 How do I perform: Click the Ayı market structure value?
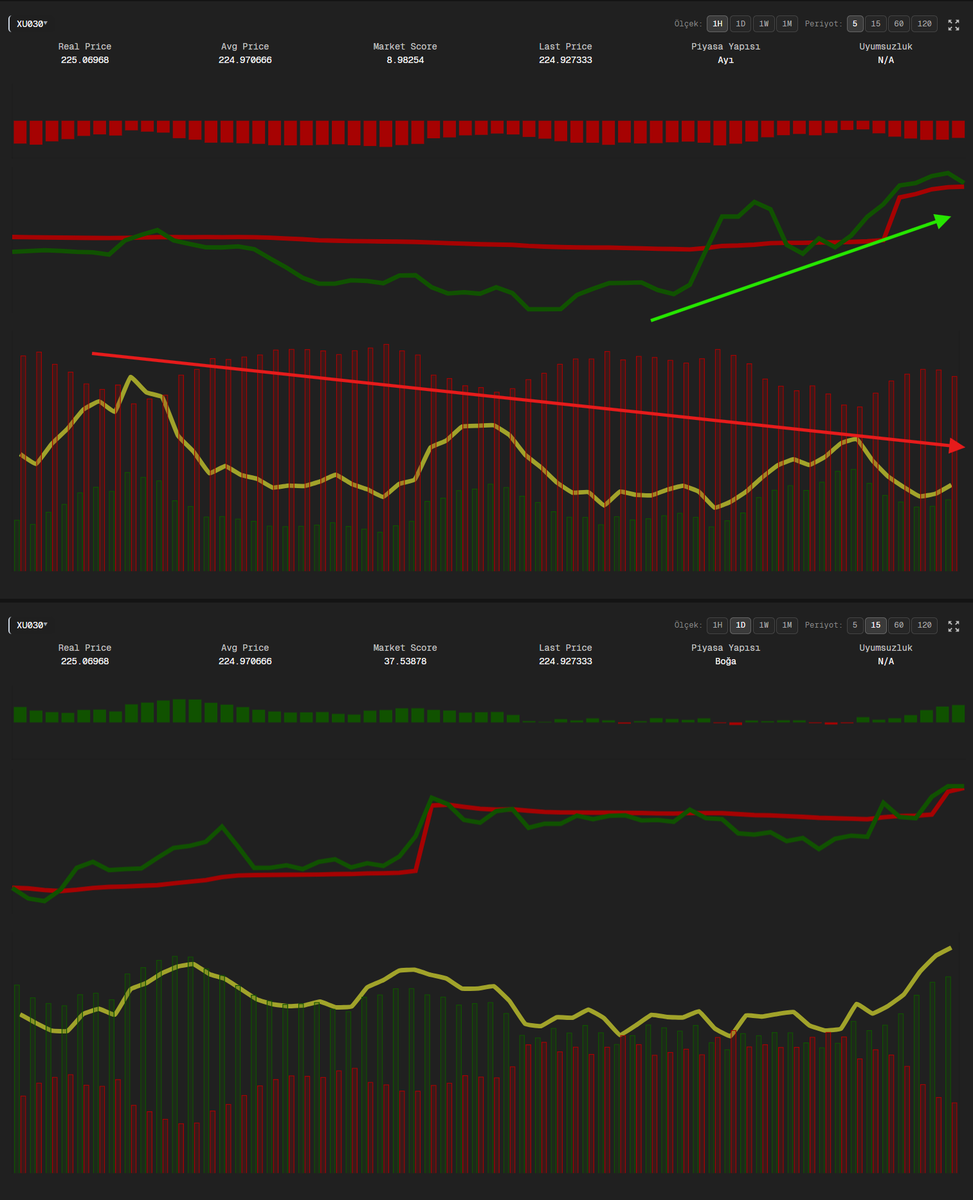pyautogui.click(x=726, y=60)
